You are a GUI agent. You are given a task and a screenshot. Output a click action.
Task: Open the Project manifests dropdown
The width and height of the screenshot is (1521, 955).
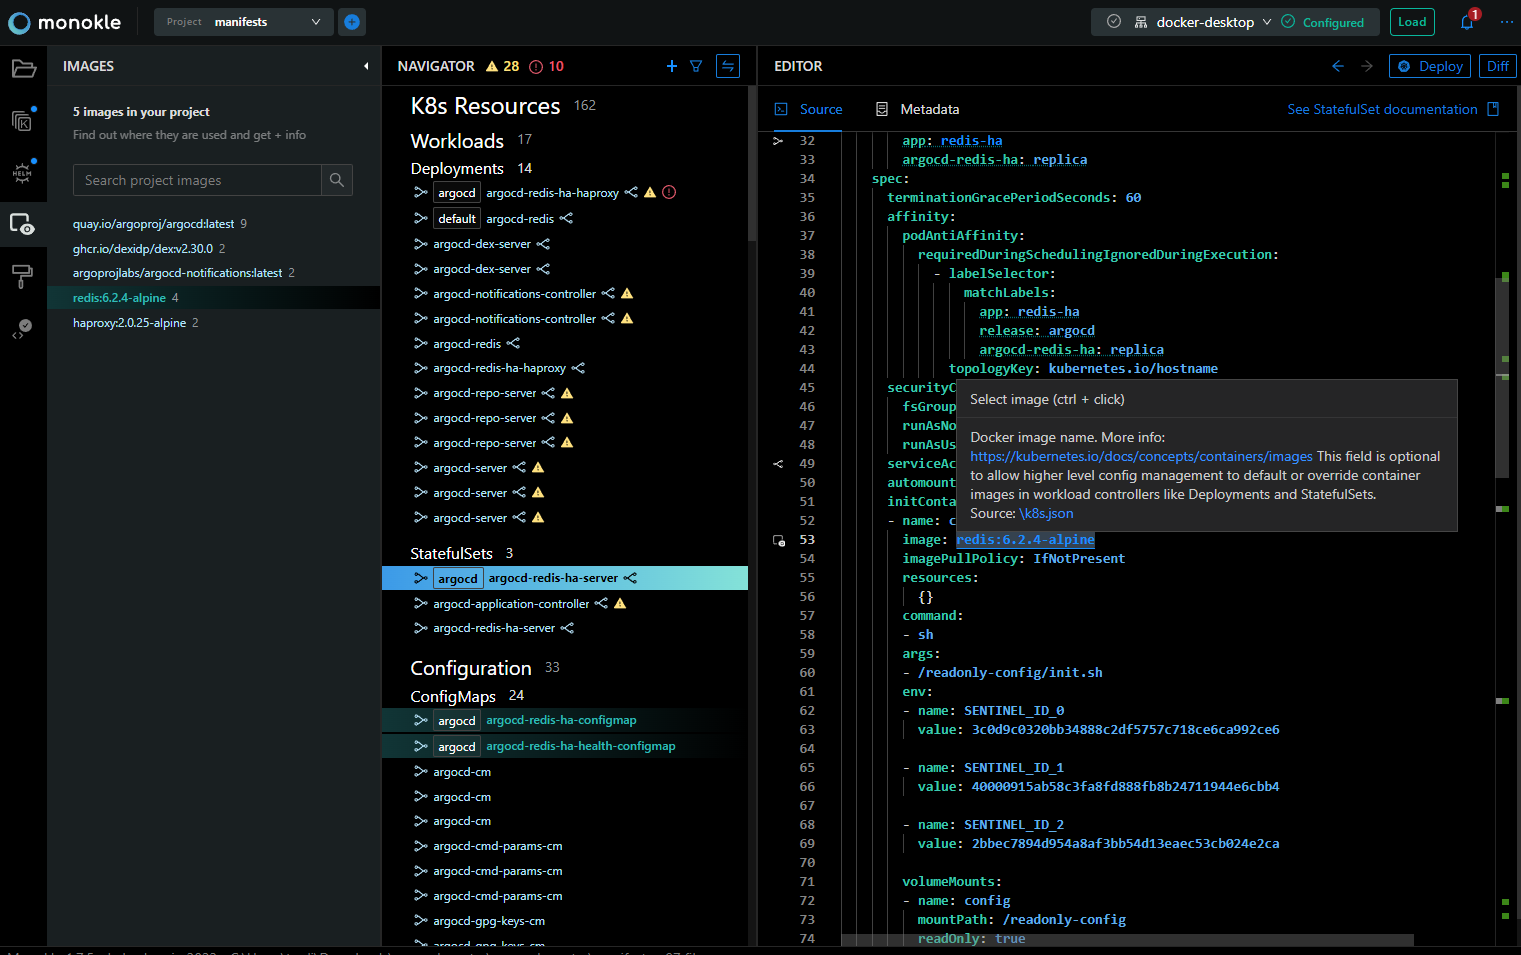[x=244, y=22]
